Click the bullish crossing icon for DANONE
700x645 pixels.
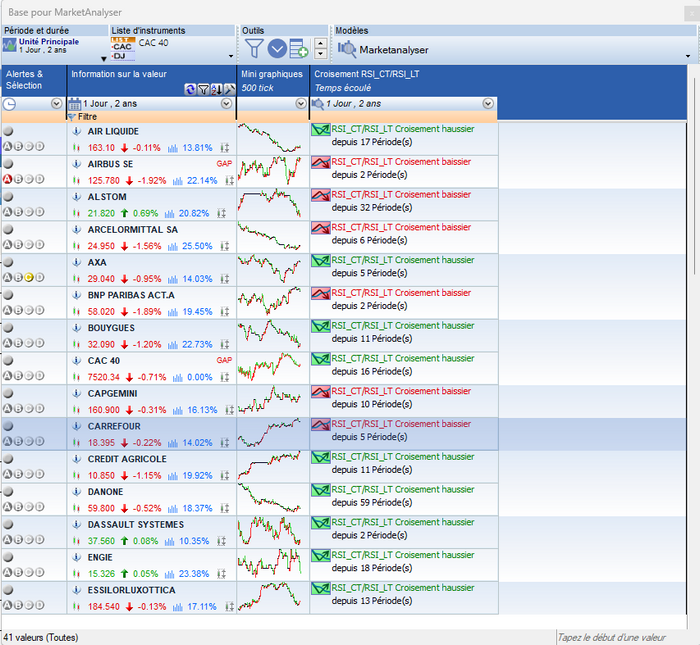pos(321,490)
